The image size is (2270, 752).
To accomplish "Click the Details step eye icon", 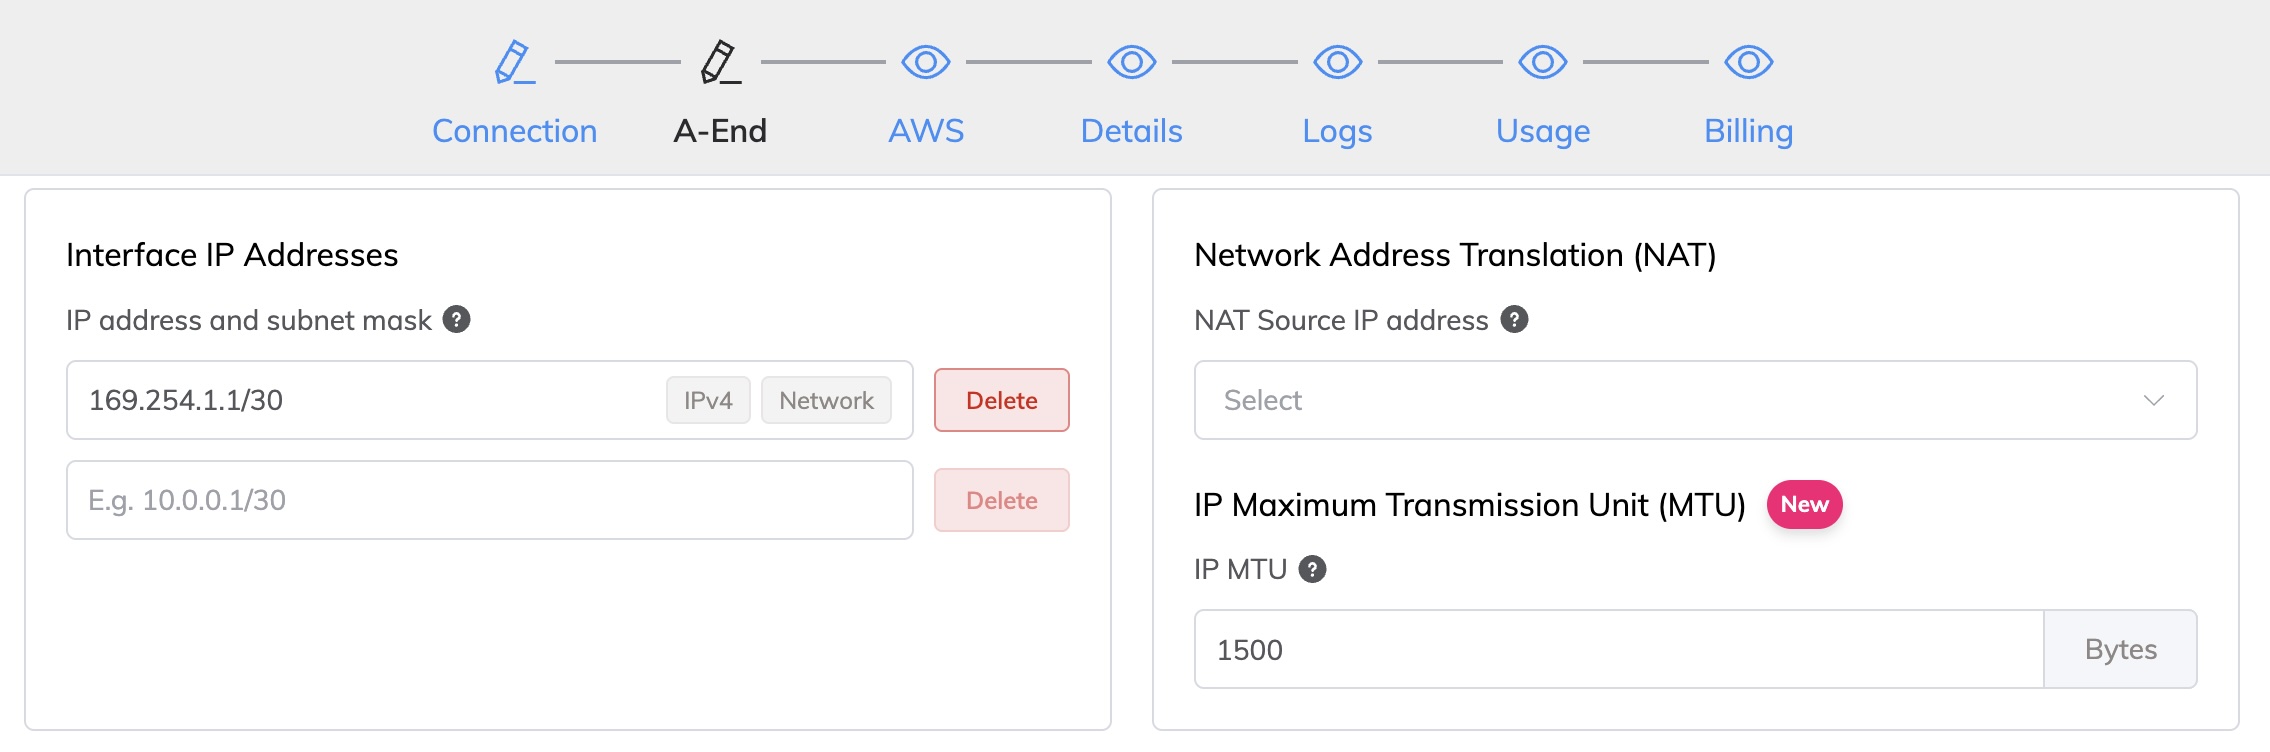I will coord(1130,62).
